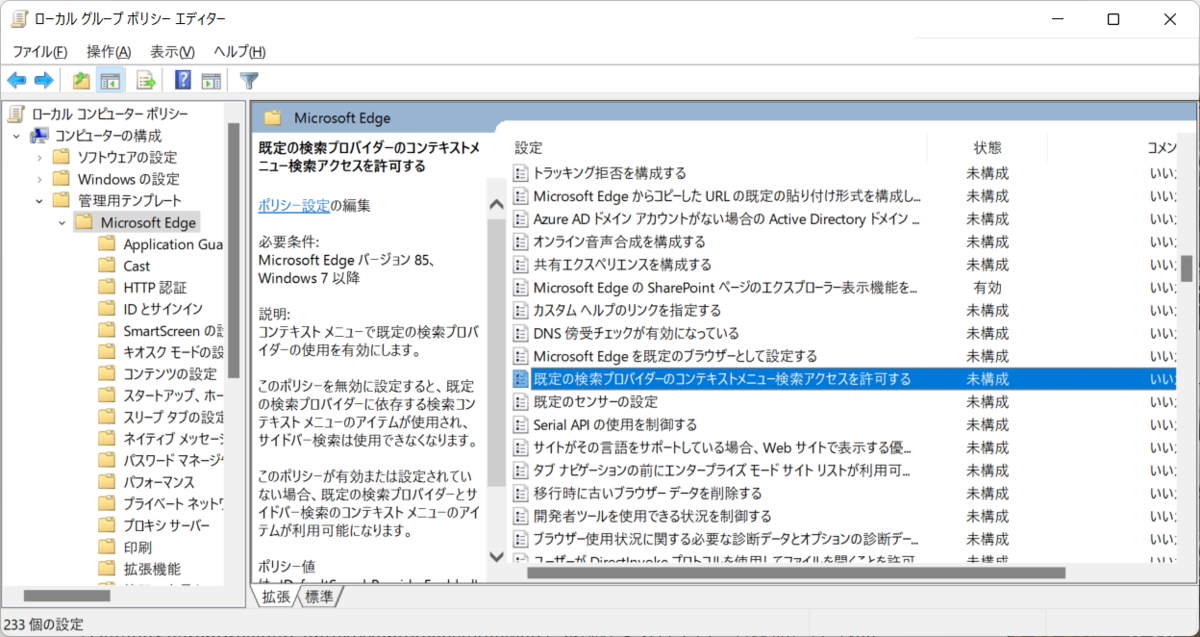Click the パフォーマンス folder icon
Screen dimensions: 1200x637
click(x=106, y=482)
